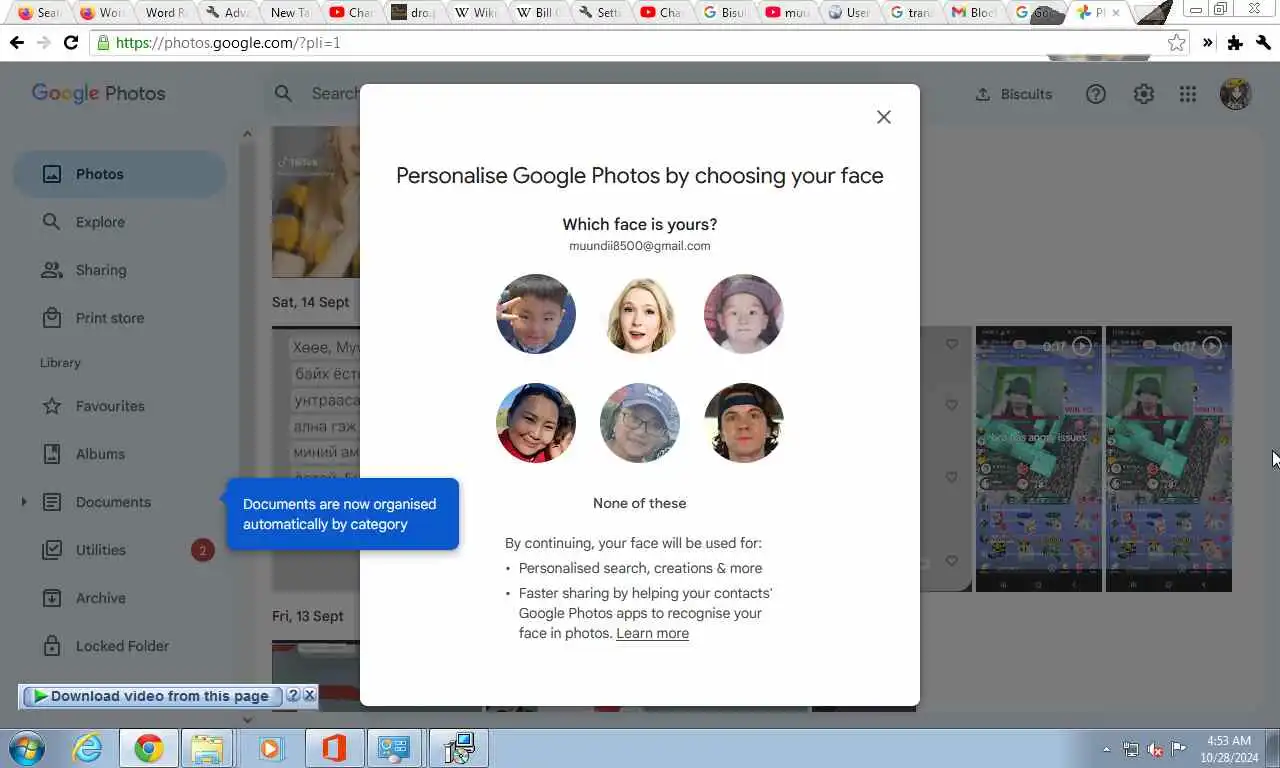Reload the page
Image resolution: width=1280 pixels, height=768 pixels.
click(x=70, y=43)
